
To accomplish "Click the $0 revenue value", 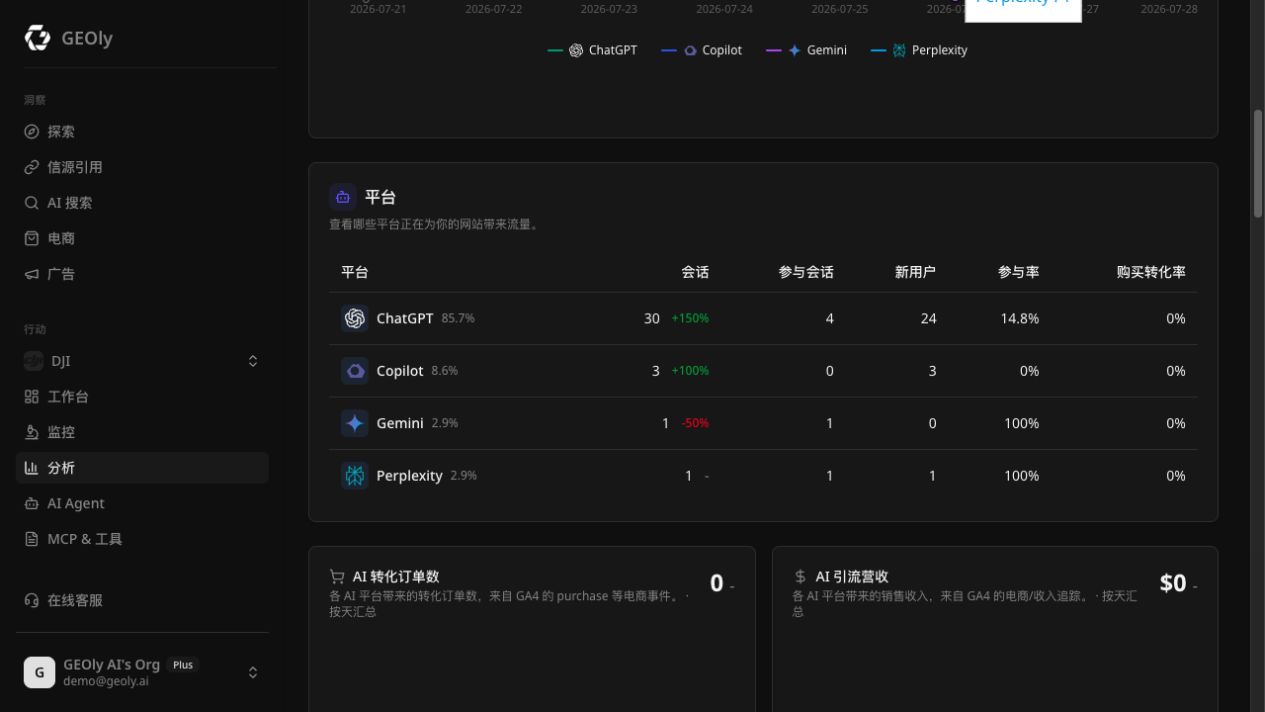I will click(x=1172, y=583).
